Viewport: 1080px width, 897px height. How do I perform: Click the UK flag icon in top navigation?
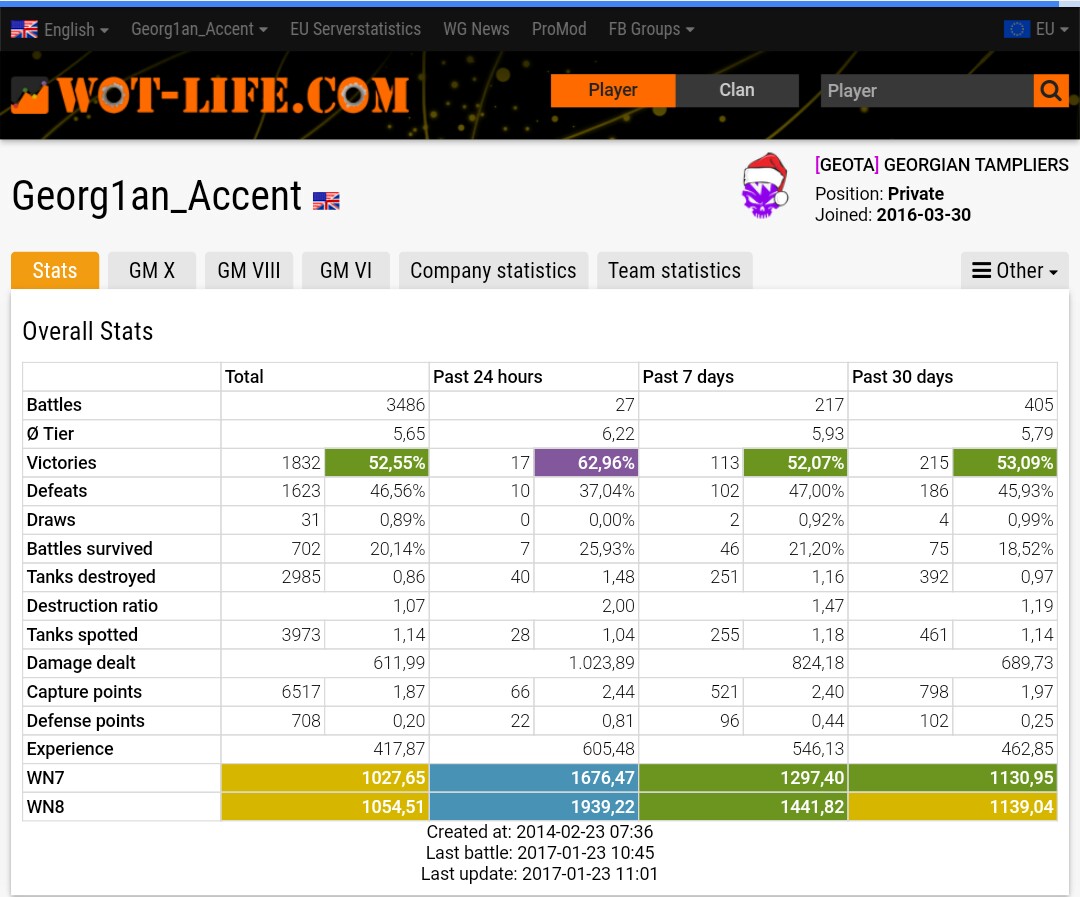pyautogui.click(x=24, y=29)
